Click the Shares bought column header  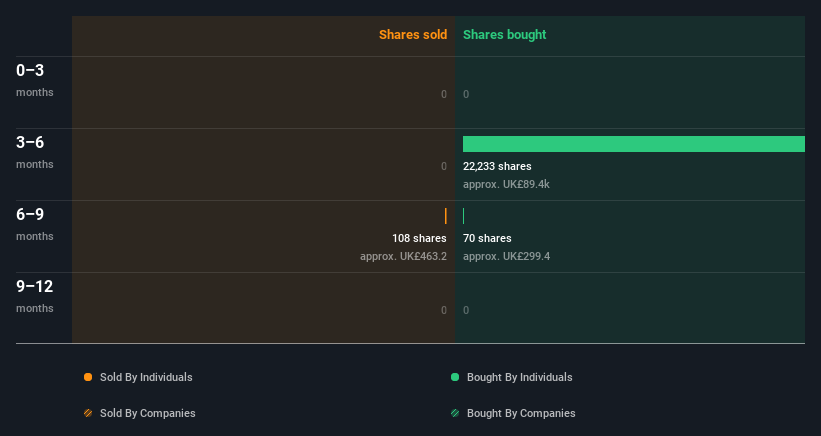click(x=504, y=35)
